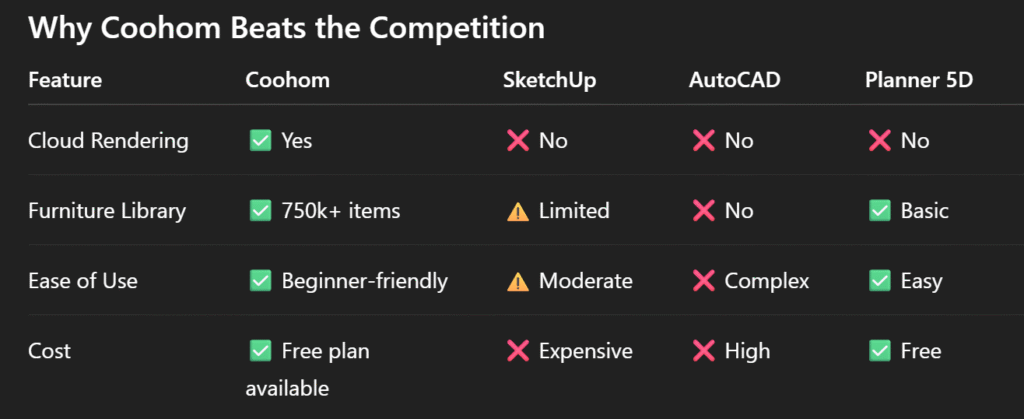1024x419 pixels.
Task: Select the Planner 5D column header
Action: click(918, 80)
